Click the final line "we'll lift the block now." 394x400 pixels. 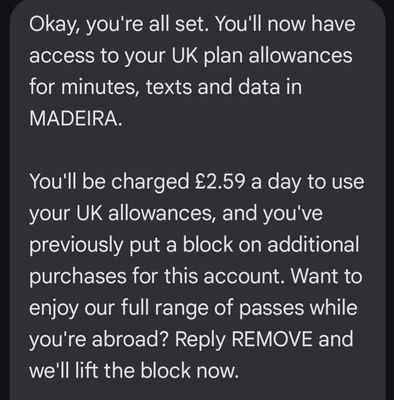click(x=134, y=370)
